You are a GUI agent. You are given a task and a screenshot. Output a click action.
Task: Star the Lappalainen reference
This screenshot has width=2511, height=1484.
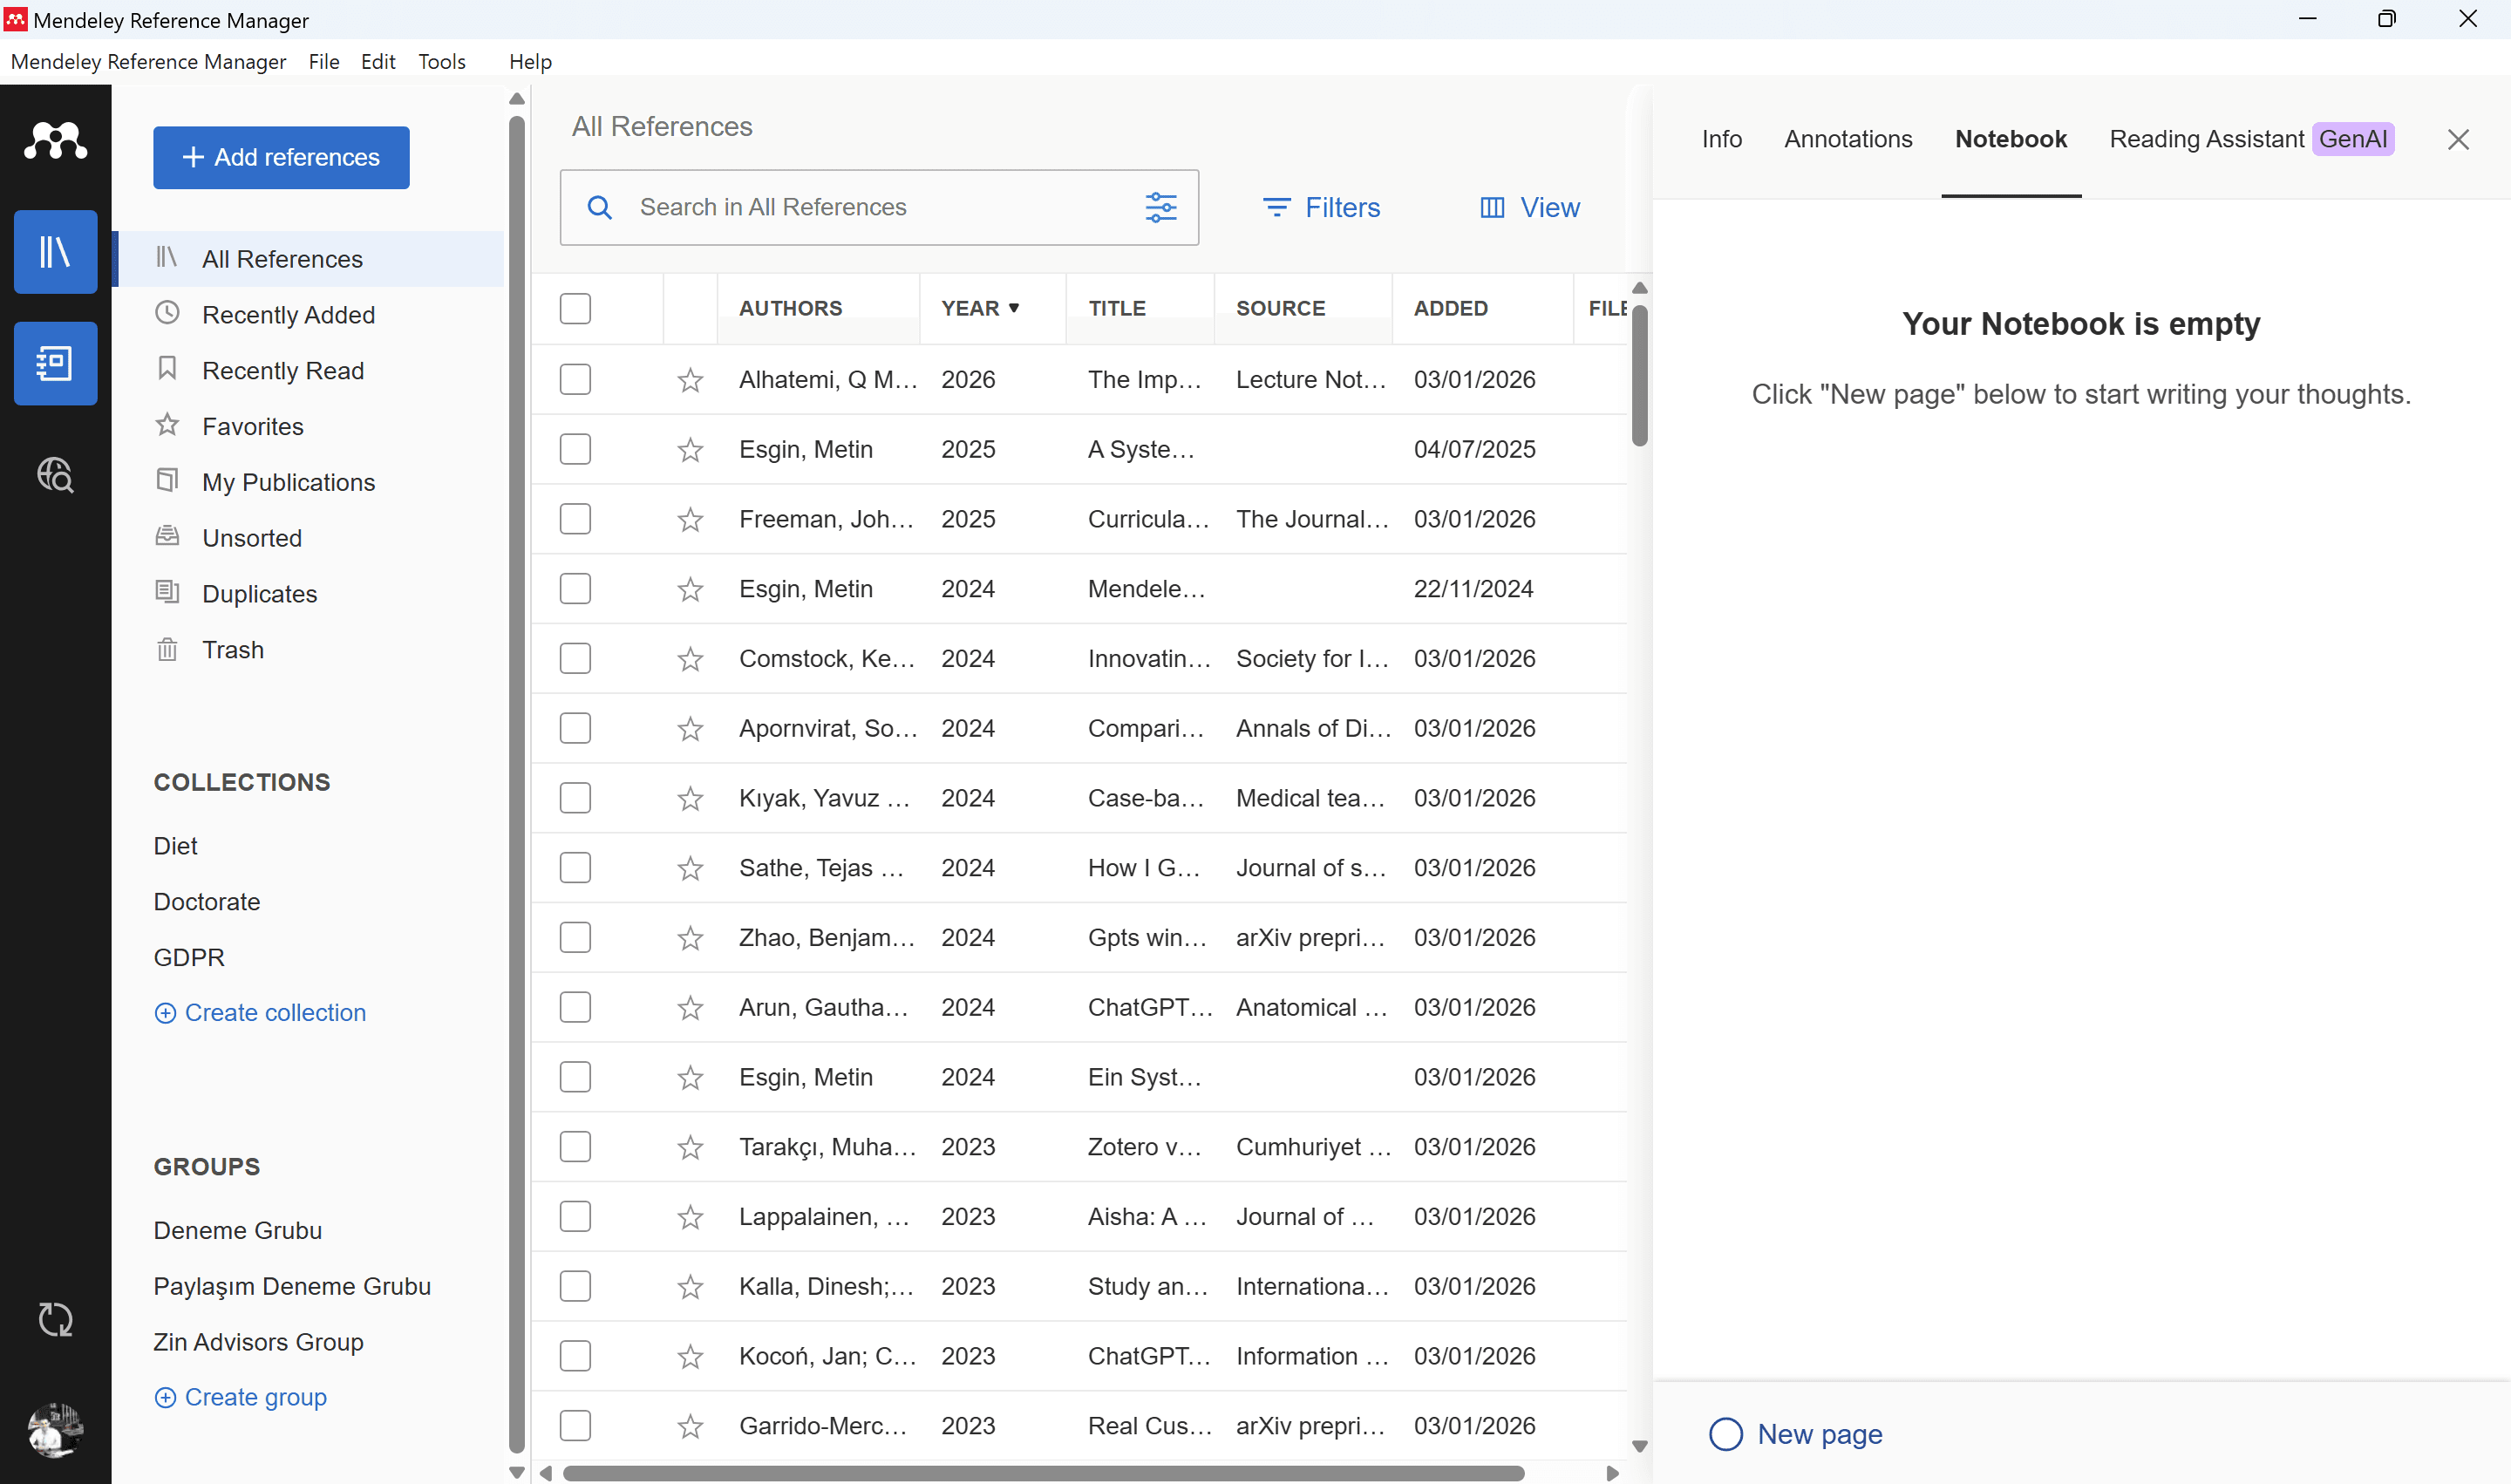coord(690,1217)
